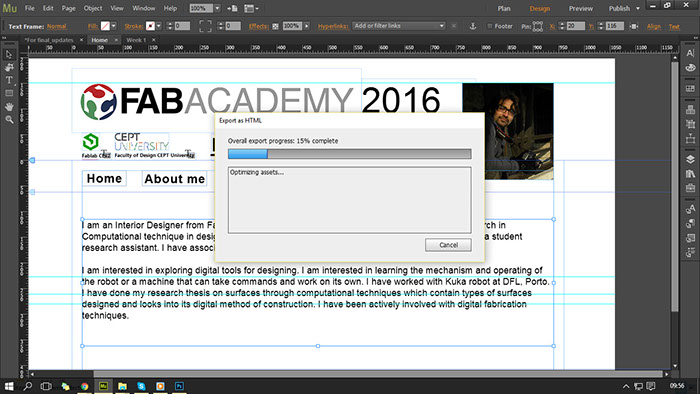Screen dimensions: 700x394
Task: Click the Align link in control bar
Action: tap(654, 26)
